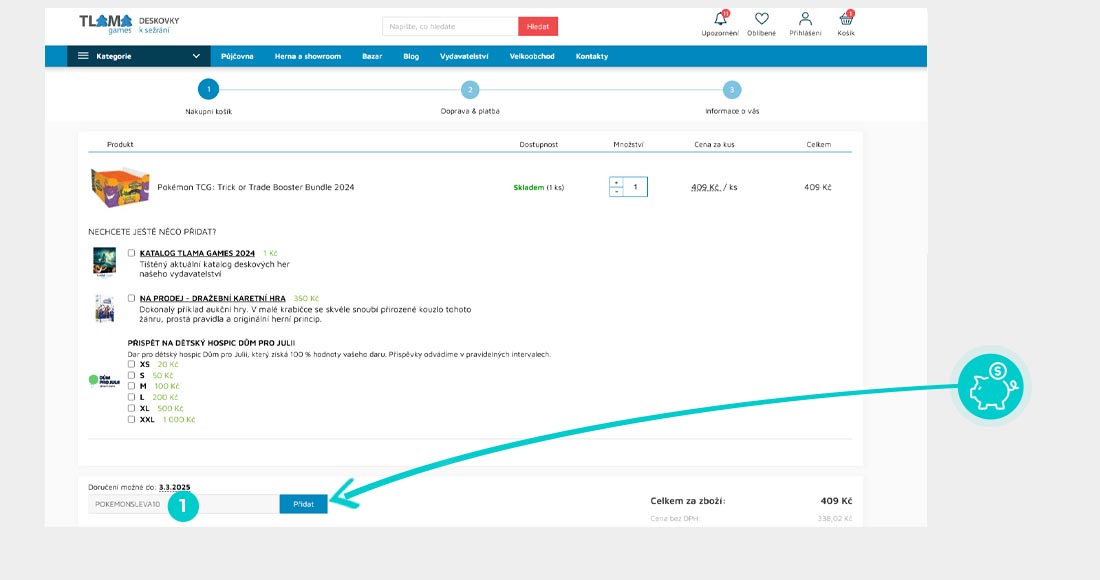Screen dimensions: 1100x580
Task: Open the Vydavatelství menu item
Action: coord(464,56)
